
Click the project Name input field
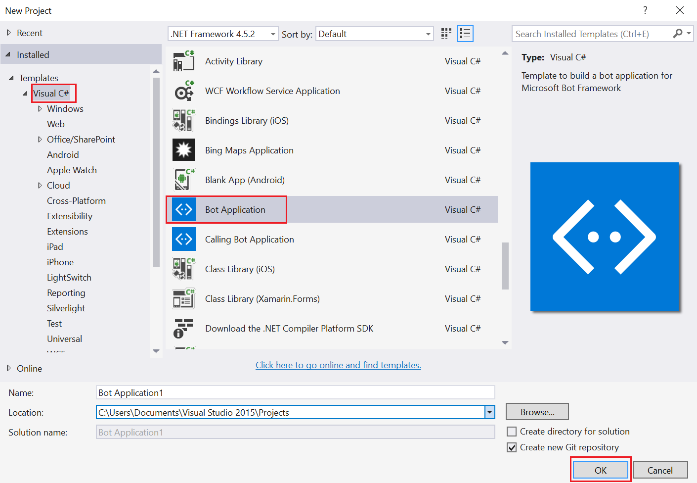(x=295, y=392)
